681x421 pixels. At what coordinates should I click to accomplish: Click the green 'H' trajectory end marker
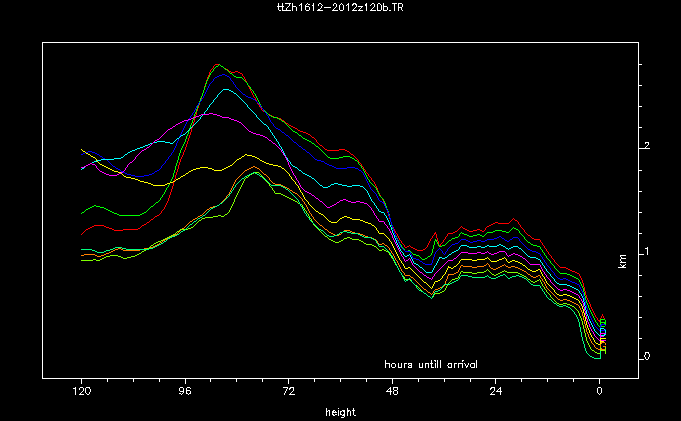602,352
